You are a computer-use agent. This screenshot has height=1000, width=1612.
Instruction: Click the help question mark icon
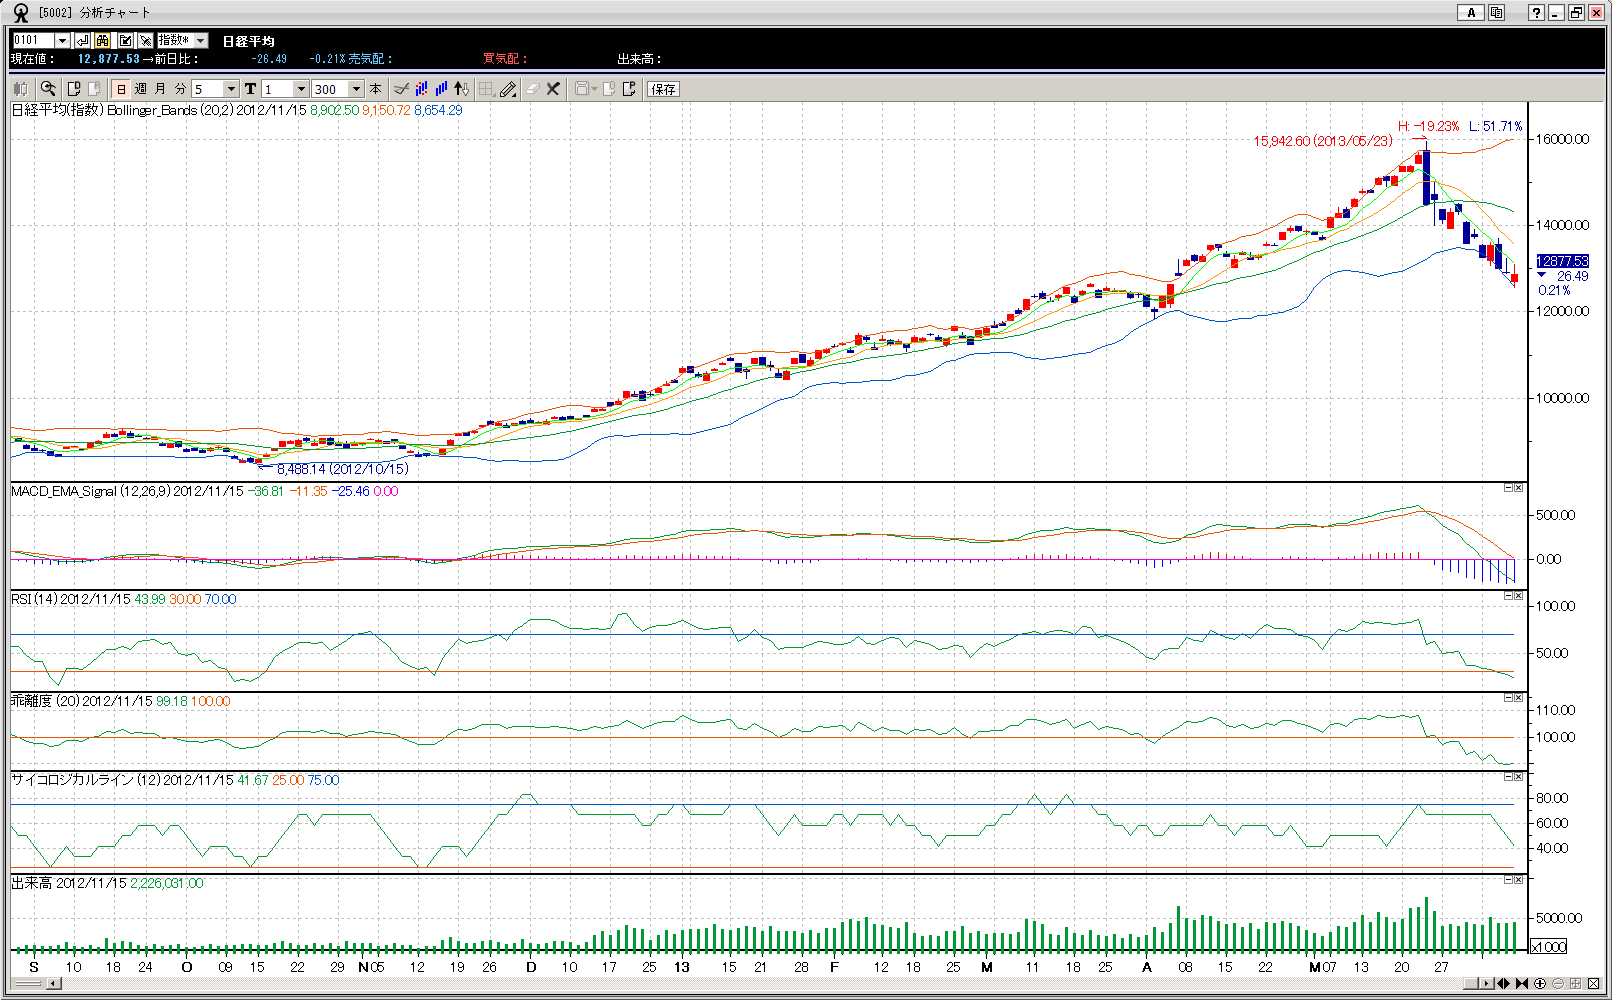pos(1536,13)
